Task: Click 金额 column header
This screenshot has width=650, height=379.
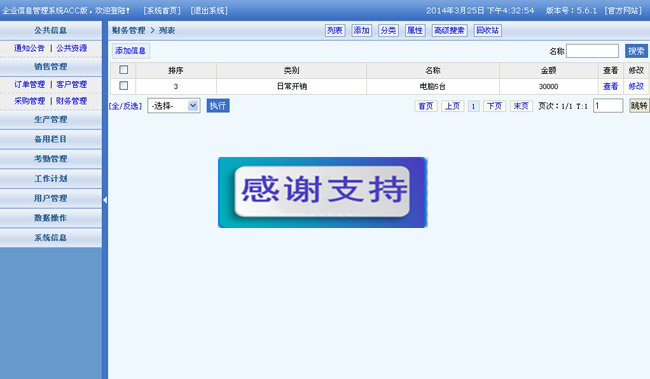Action: [x=548, y=70]
